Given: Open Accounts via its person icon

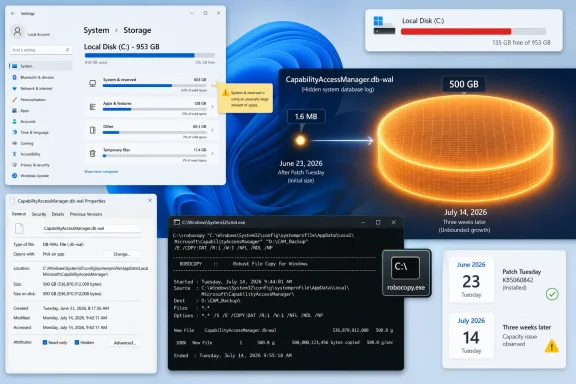Looking at the screenshot, I should pos(15,121).
